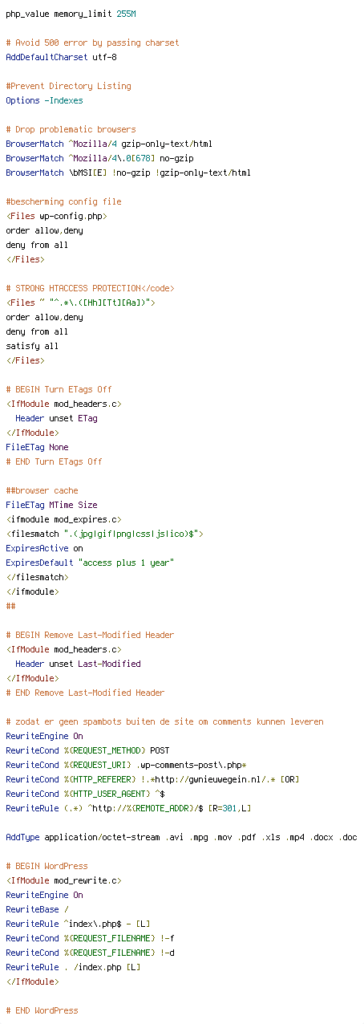Select the Options -Indexes line
Viewport: 364px width, 1024px height.
44,101
